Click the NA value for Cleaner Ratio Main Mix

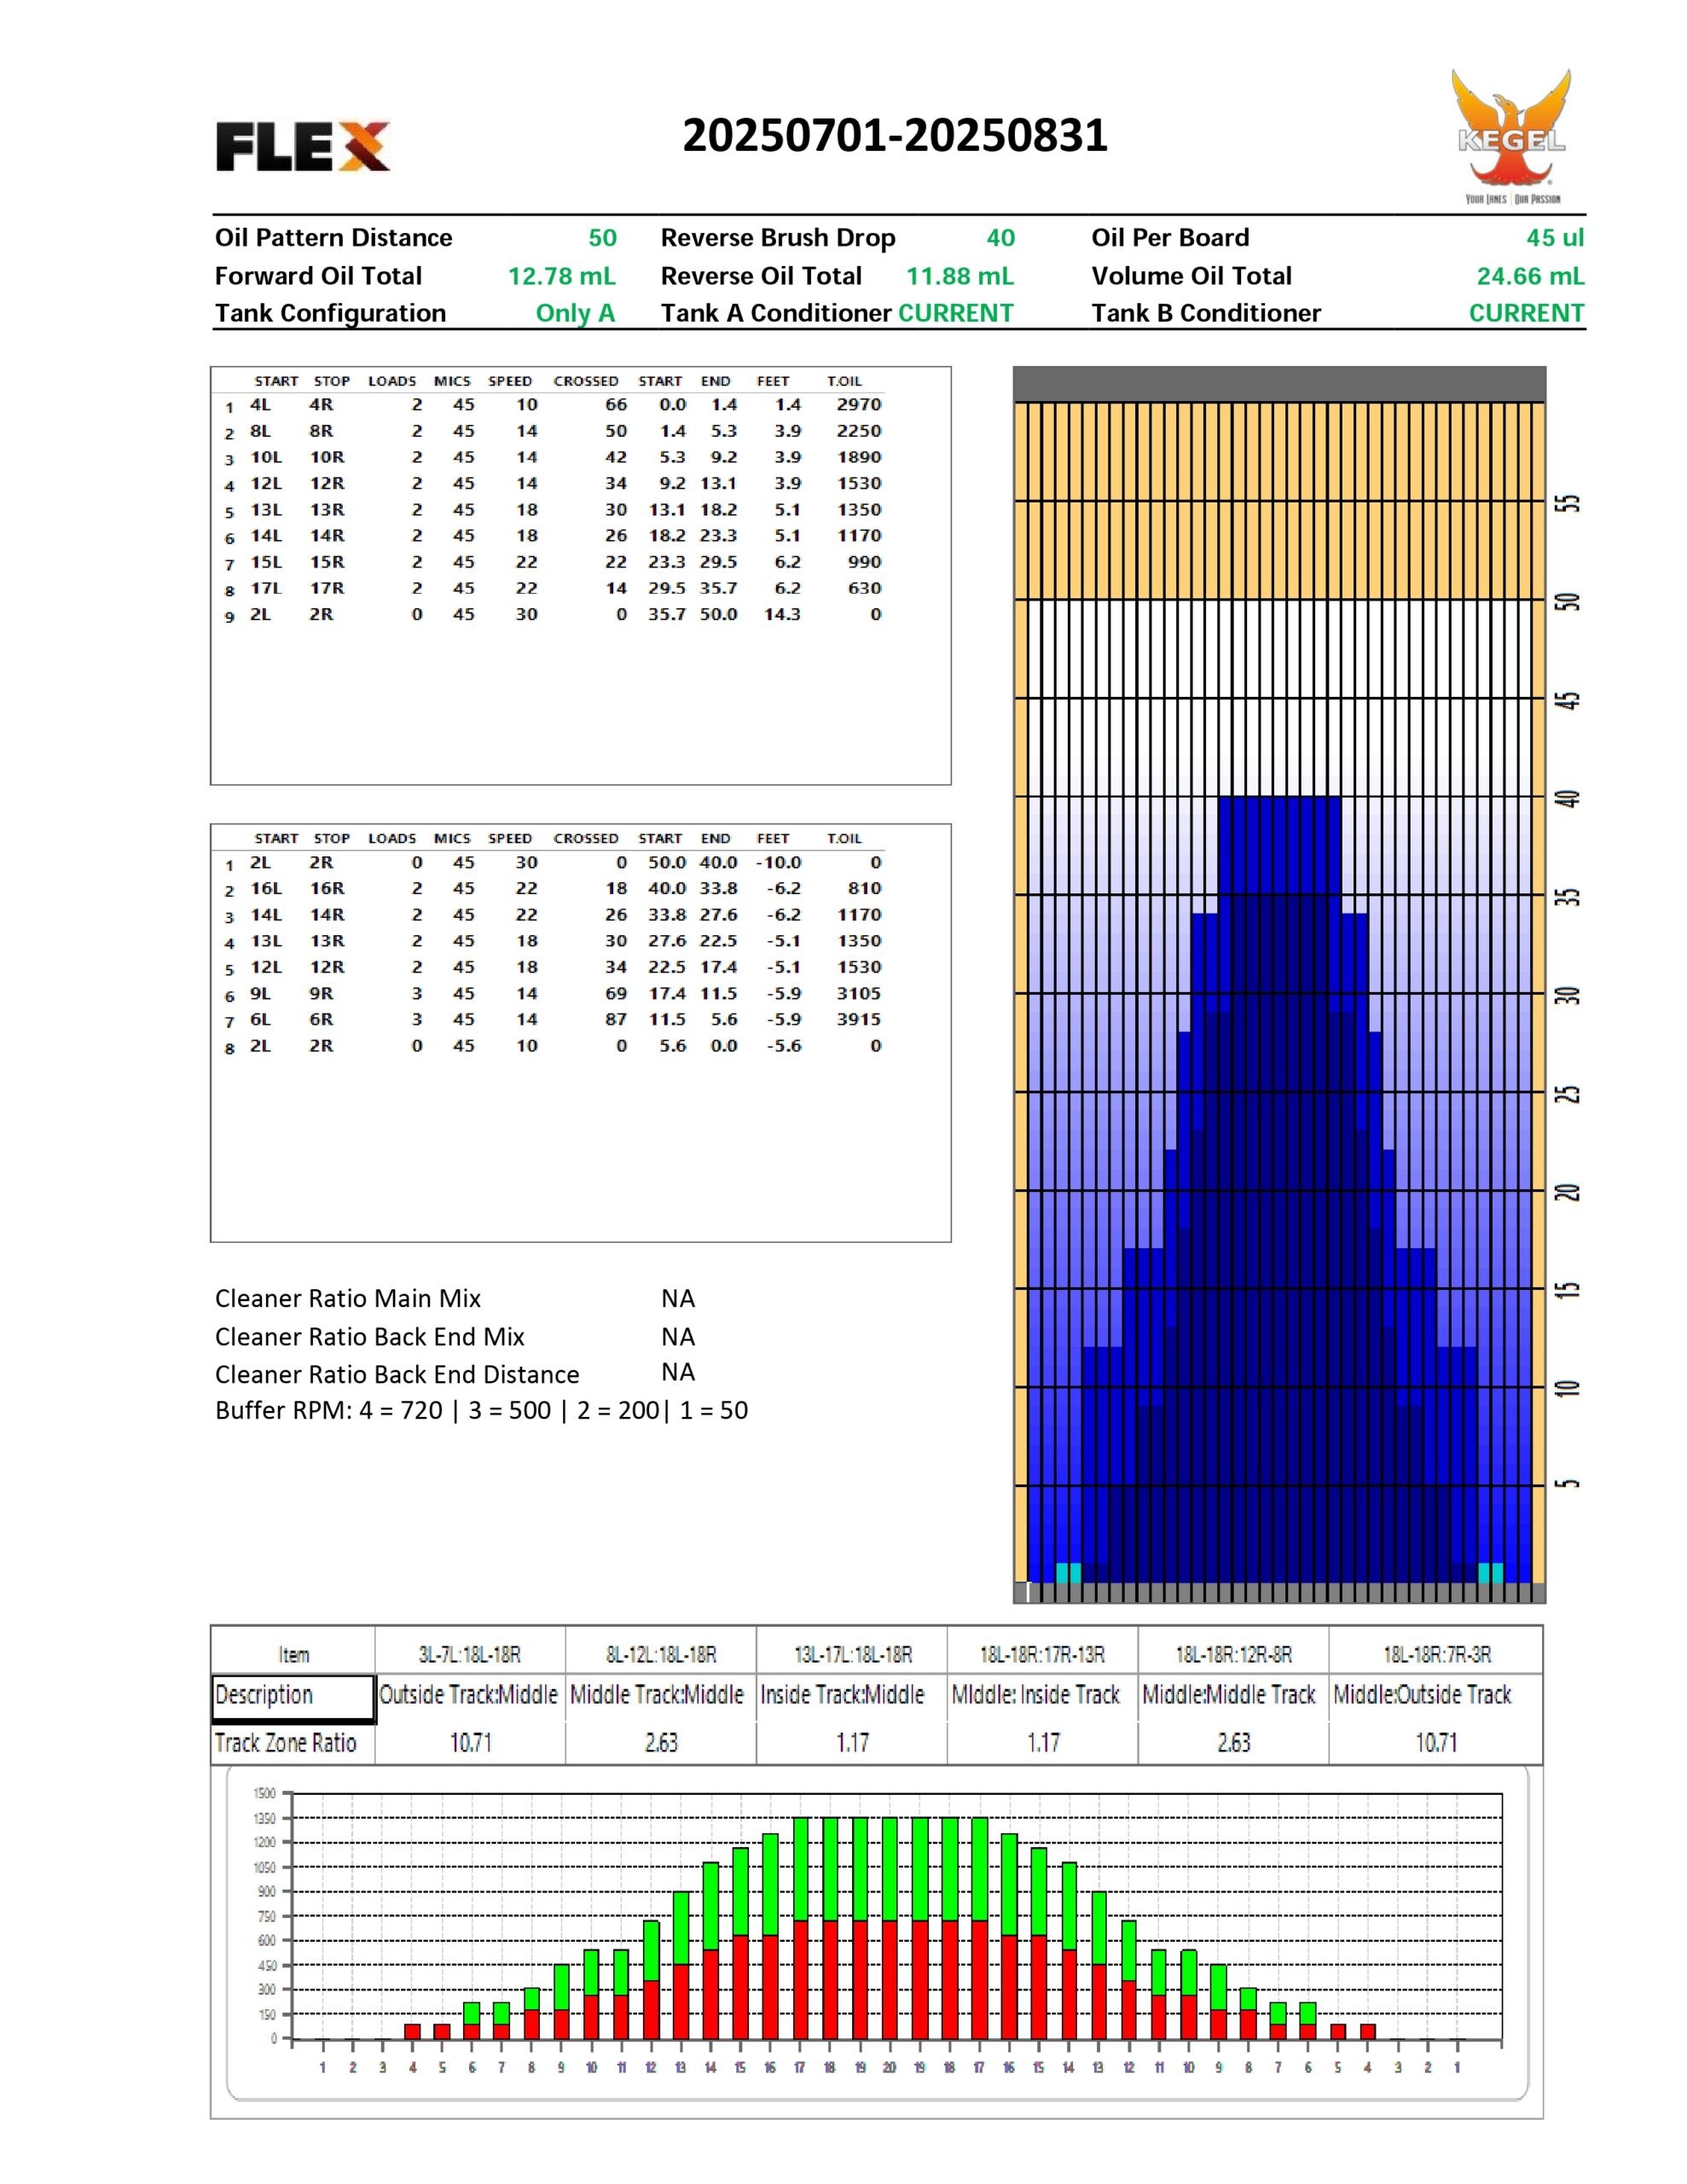click(x=678, y=1299)
